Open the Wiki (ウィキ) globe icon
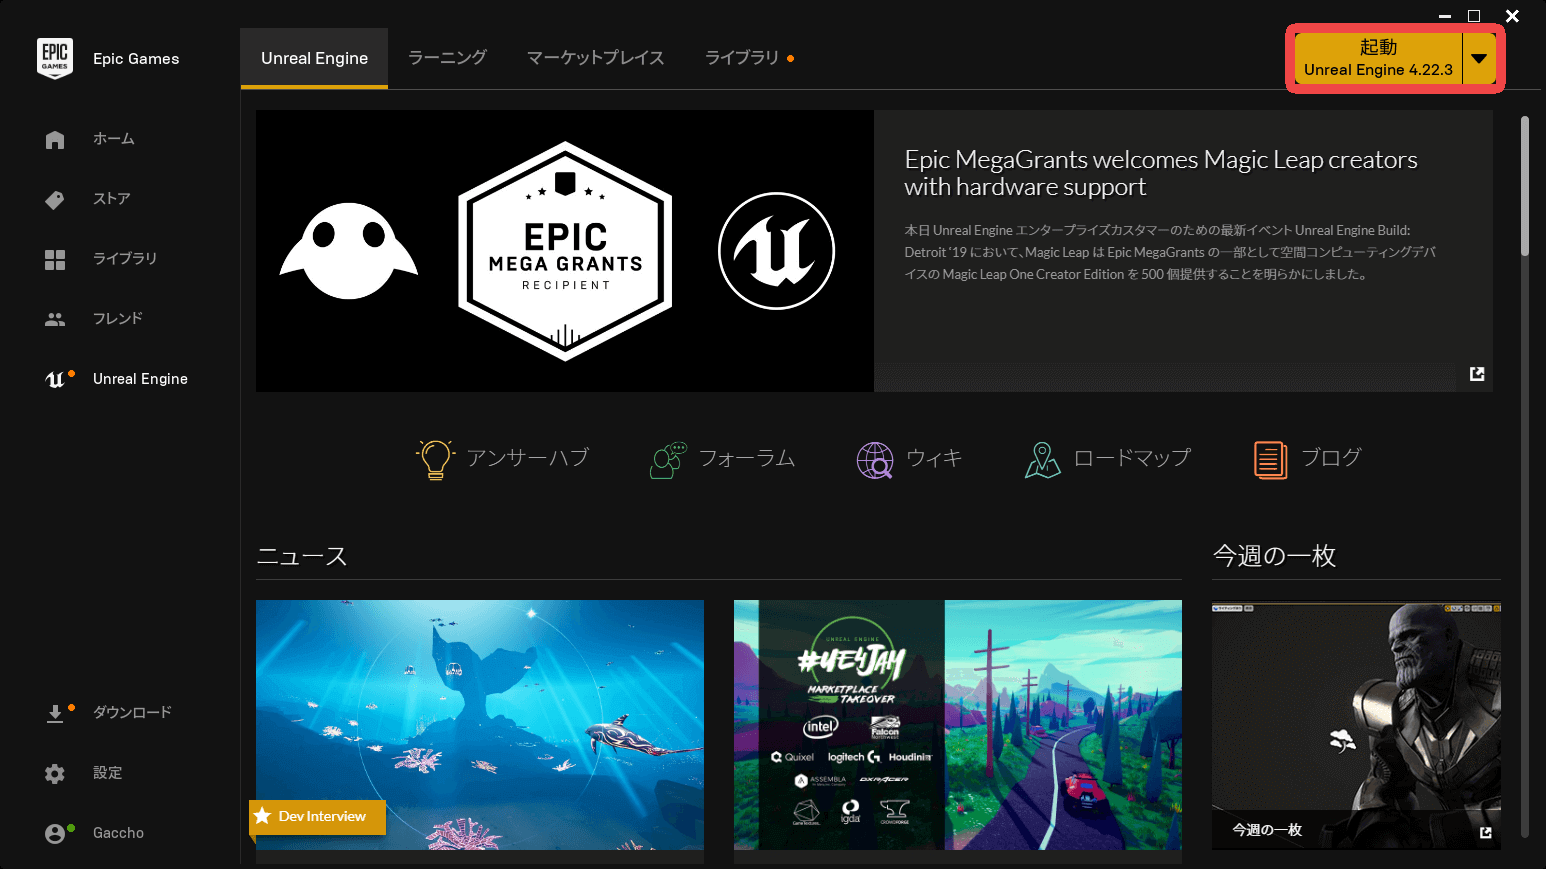Image resolution: width=1546 pixels, height=869 pixels. 875,460
